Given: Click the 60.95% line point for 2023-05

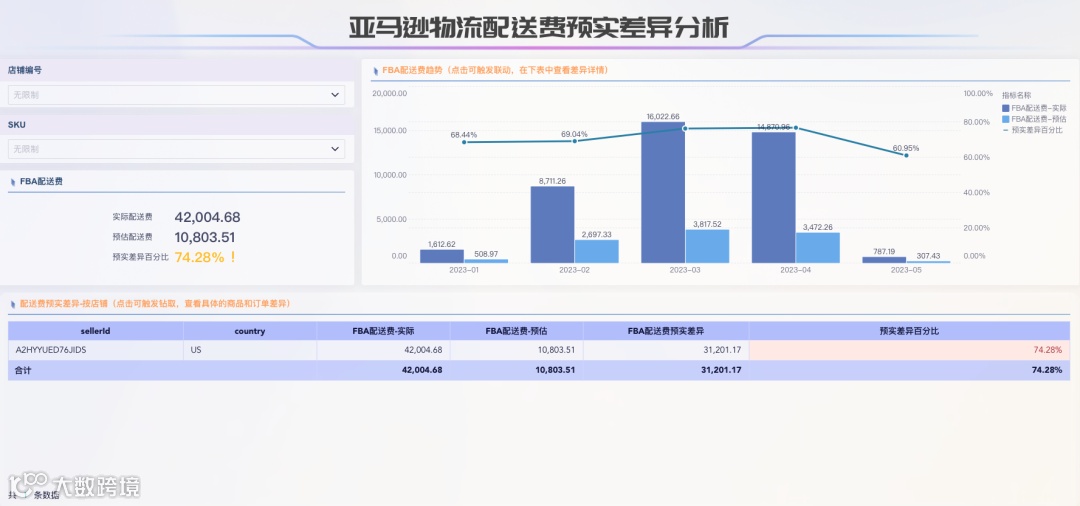Looking at the screenshot, I should coord(906,155).
